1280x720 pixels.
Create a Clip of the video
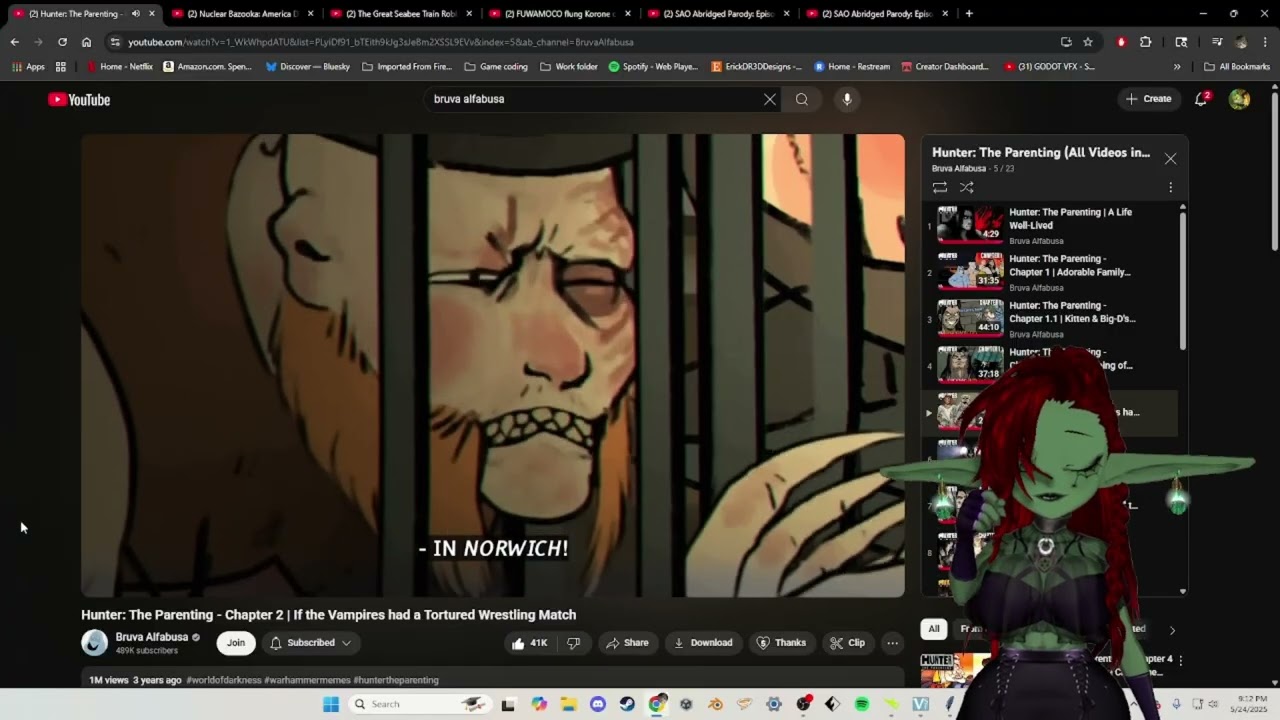(x=847, y=643)
